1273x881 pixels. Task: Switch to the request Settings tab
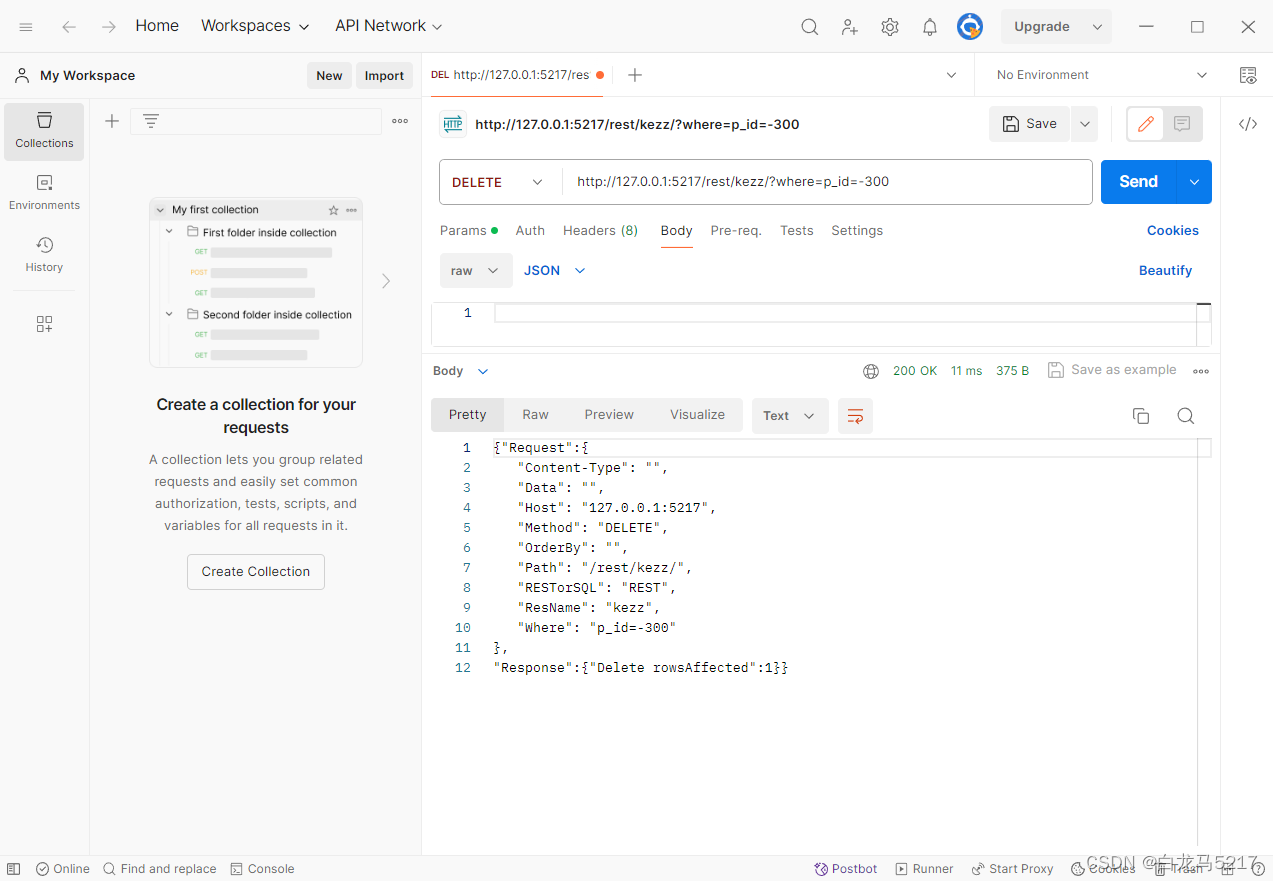(857, 231)
